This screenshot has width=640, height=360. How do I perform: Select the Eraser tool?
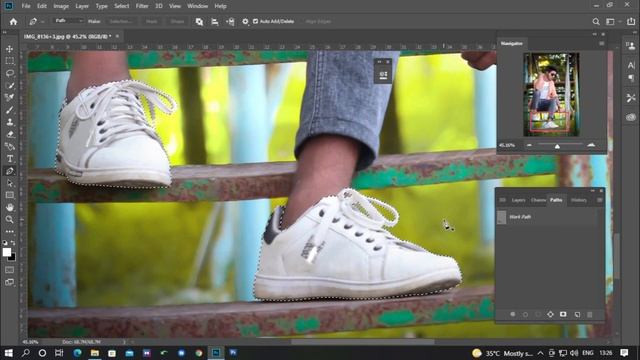tap(10, 134)
